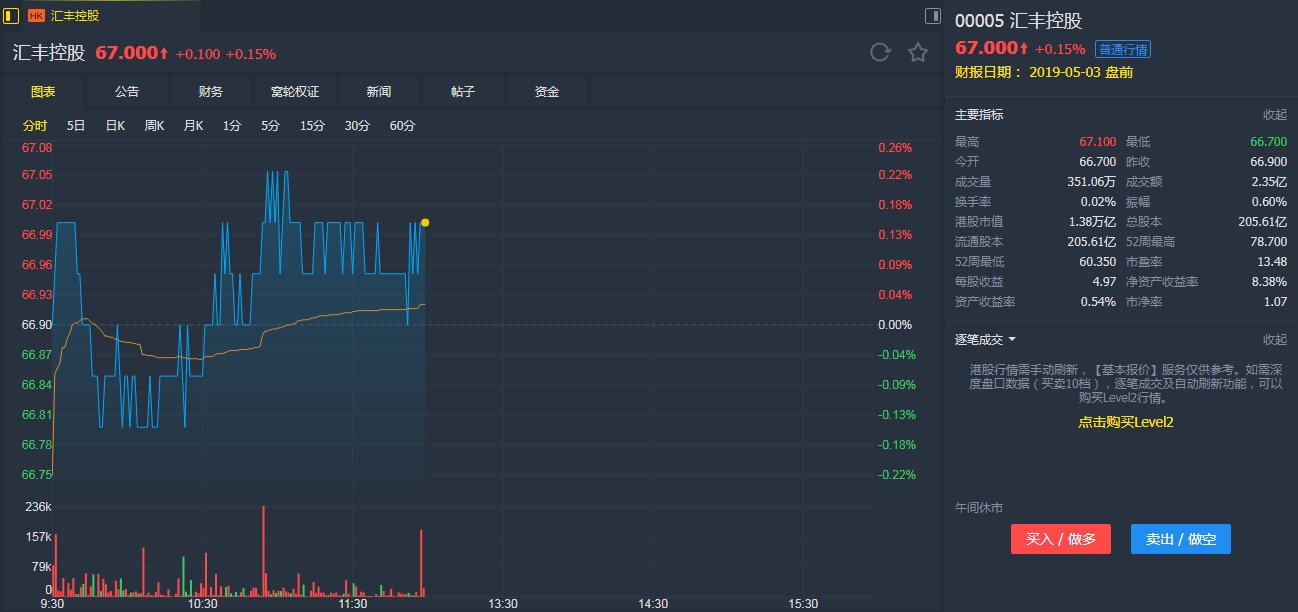Open the 资金 tab
Viewport: 1298px width, 612px height.
(x=547, y=92)
